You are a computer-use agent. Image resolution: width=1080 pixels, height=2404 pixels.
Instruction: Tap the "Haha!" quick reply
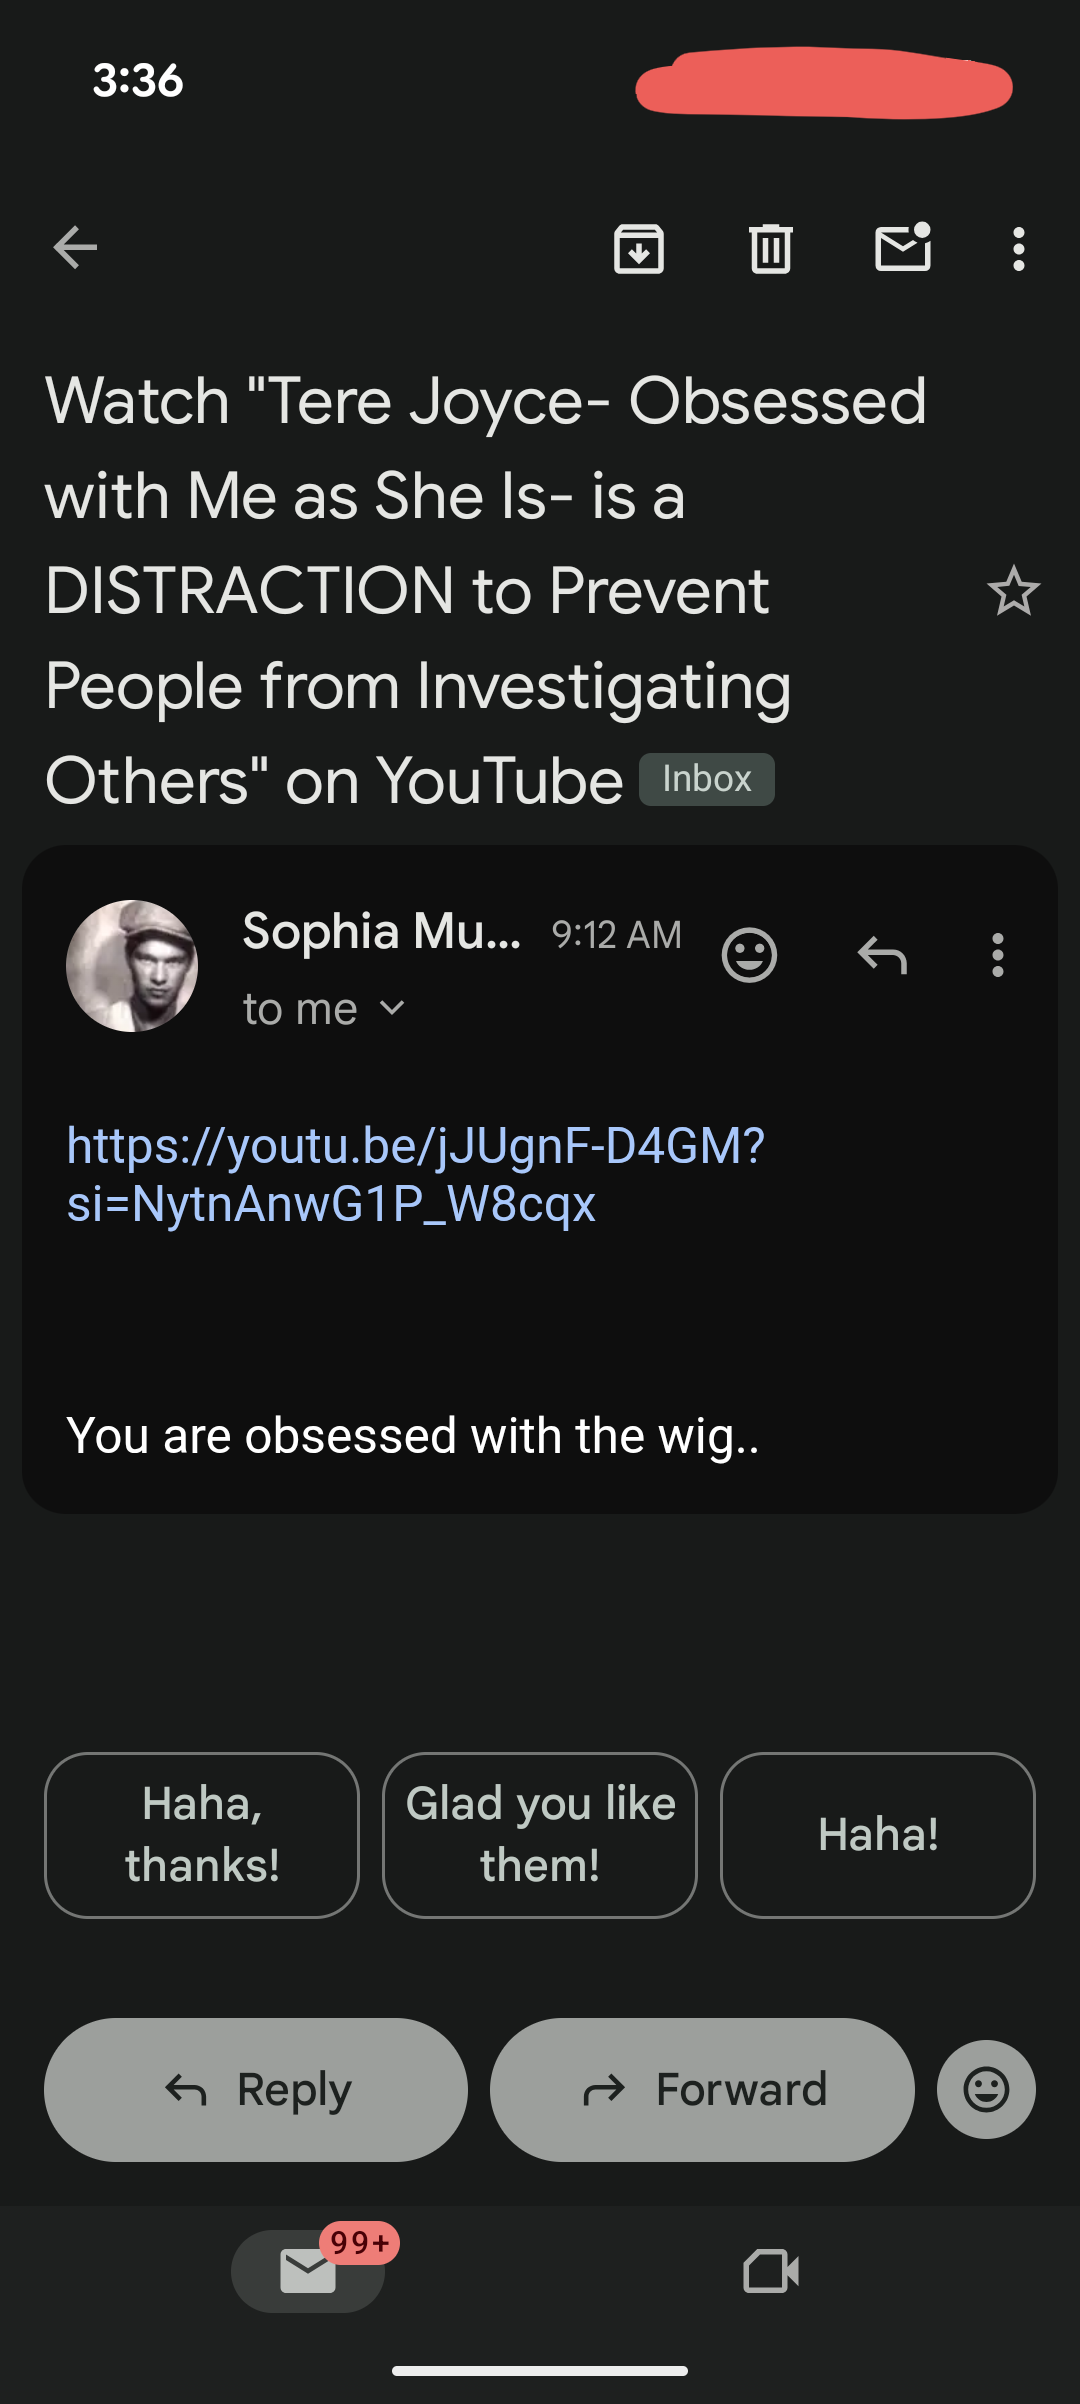[878, 1835]
